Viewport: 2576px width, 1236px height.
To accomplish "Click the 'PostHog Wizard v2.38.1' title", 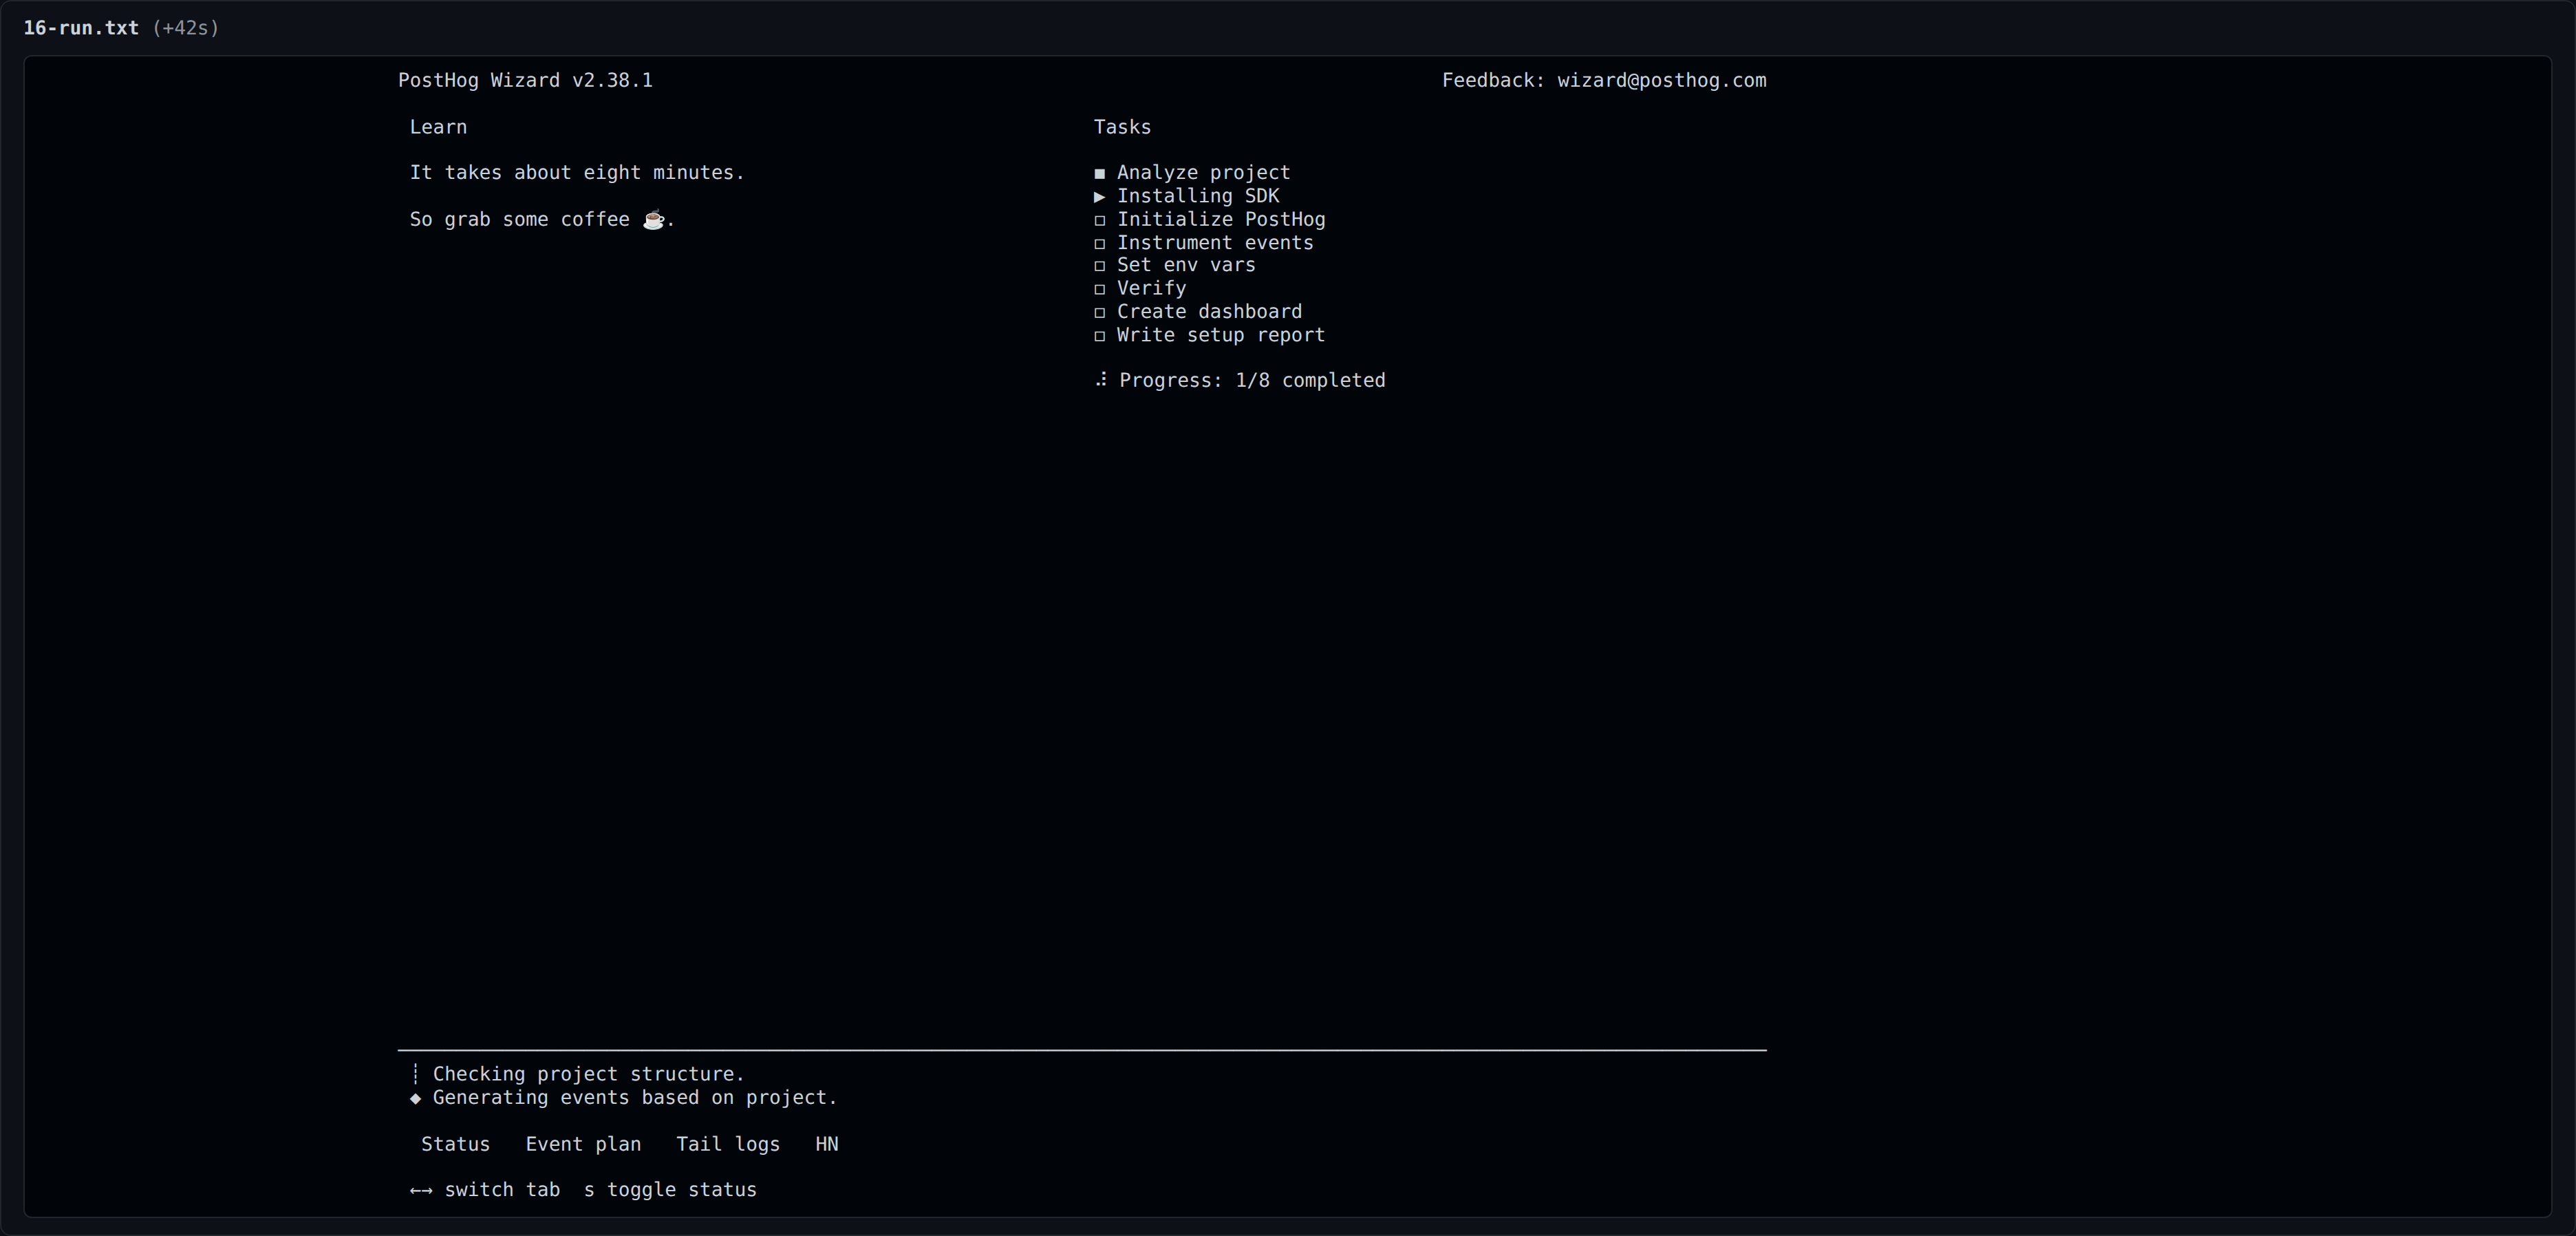I will pyautogui.click(x=525, y=80).
